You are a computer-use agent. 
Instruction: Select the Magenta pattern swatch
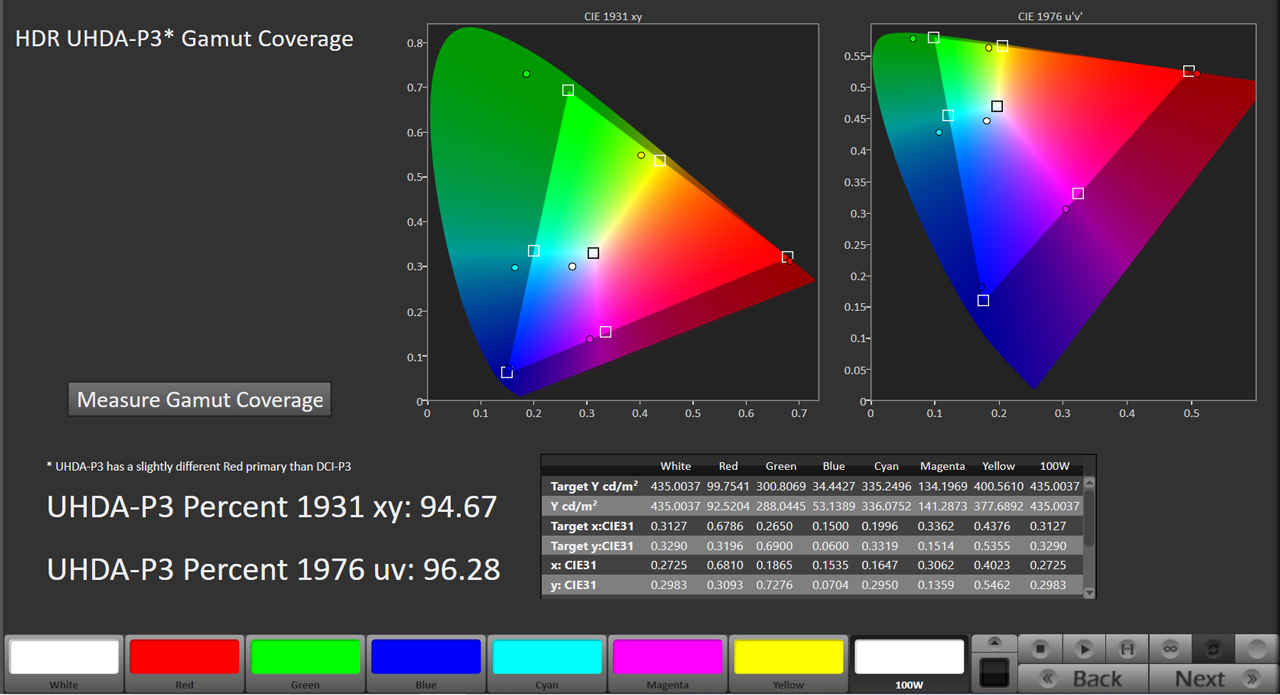[667, 663]
